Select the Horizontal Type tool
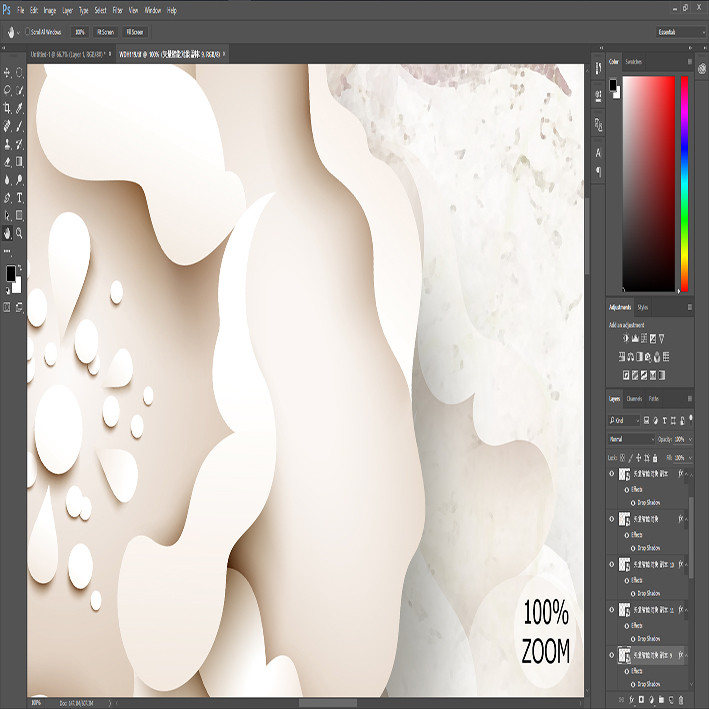The height and width of the screenshot is (709, 709). pos(19,198)
